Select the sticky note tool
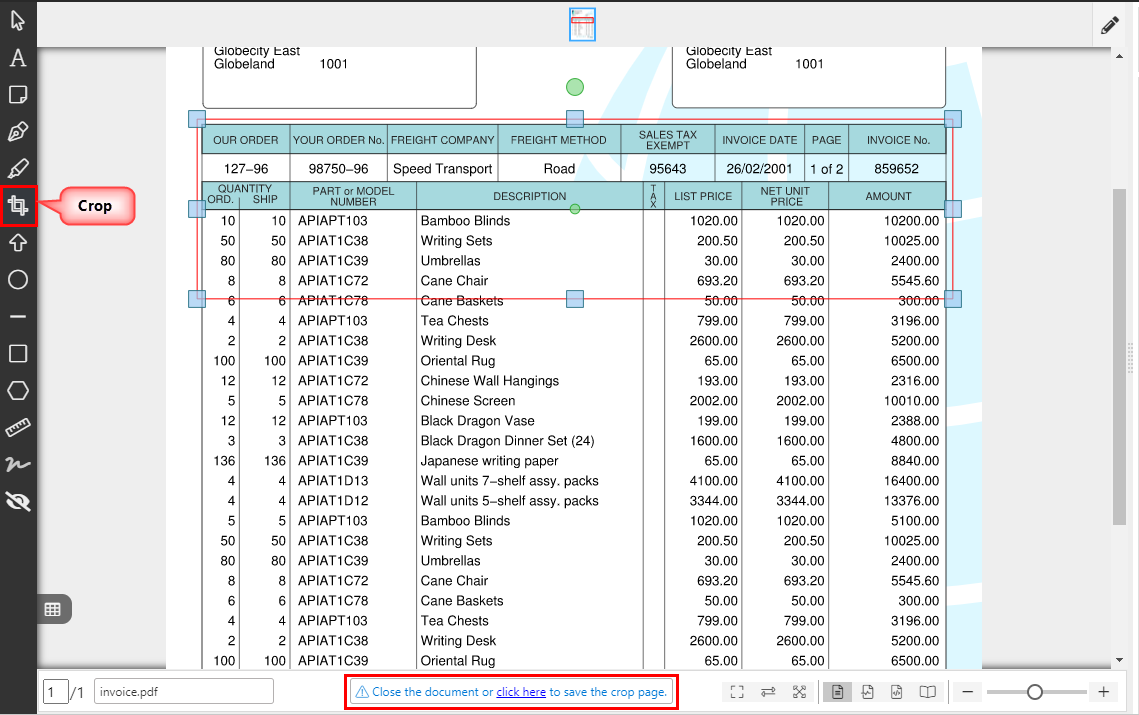 click(x=18, y=95)
